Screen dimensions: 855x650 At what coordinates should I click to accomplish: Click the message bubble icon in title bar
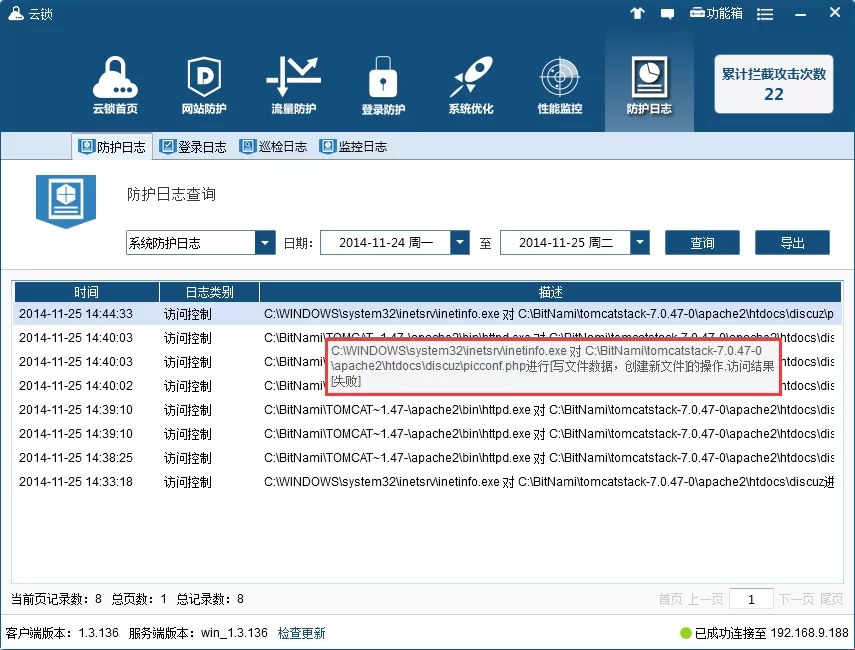pyautogui.click(x=667, y=14)
